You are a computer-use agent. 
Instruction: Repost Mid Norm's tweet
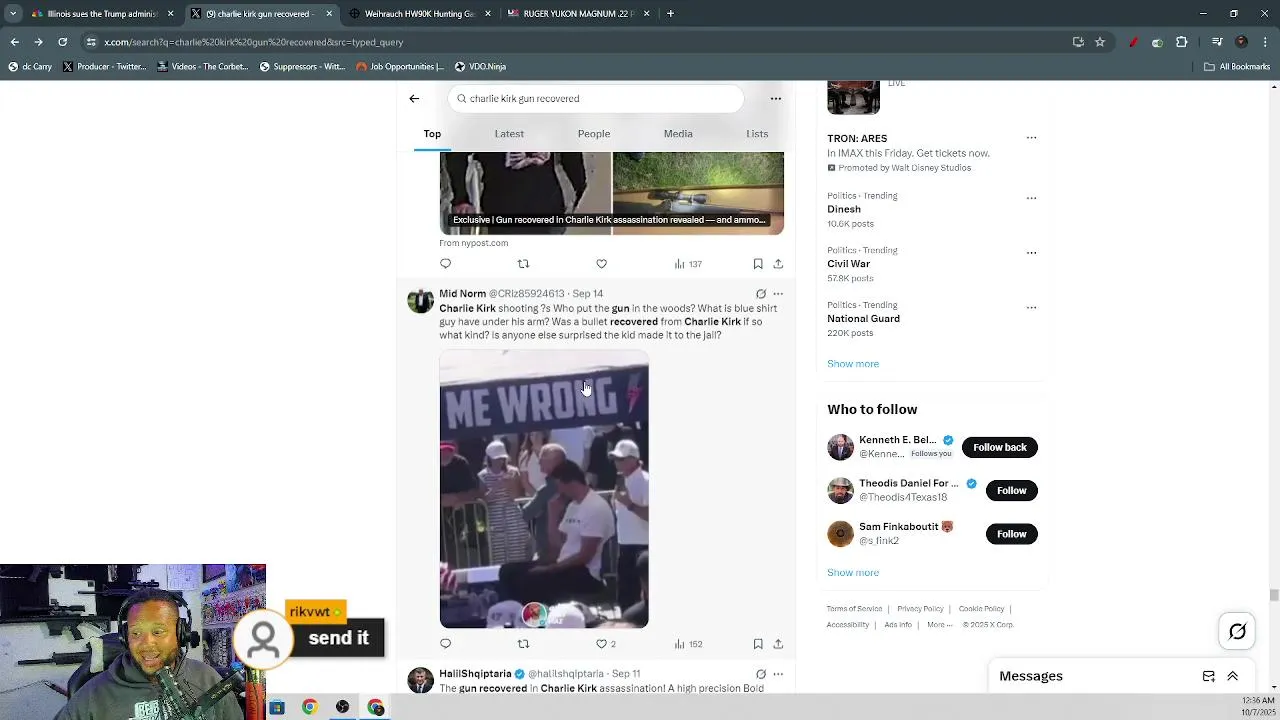pos(523,644)
